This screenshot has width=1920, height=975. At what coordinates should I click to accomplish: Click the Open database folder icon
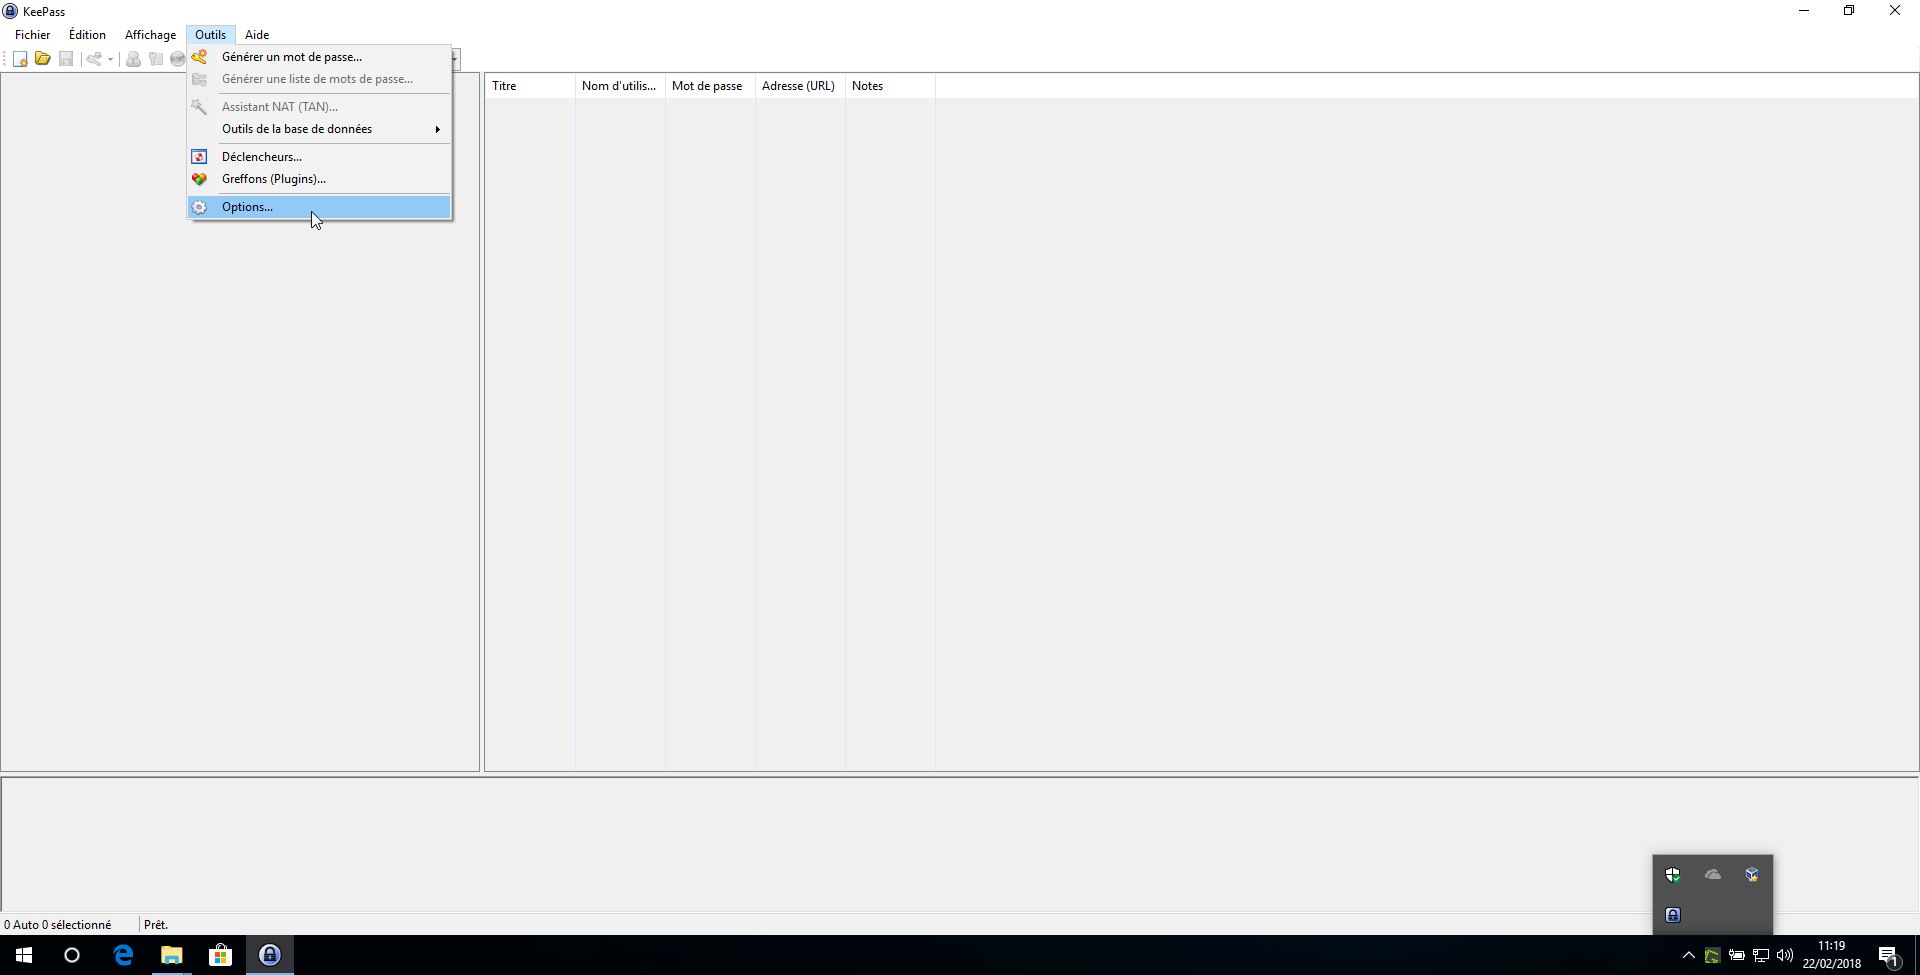click(43, 59)
